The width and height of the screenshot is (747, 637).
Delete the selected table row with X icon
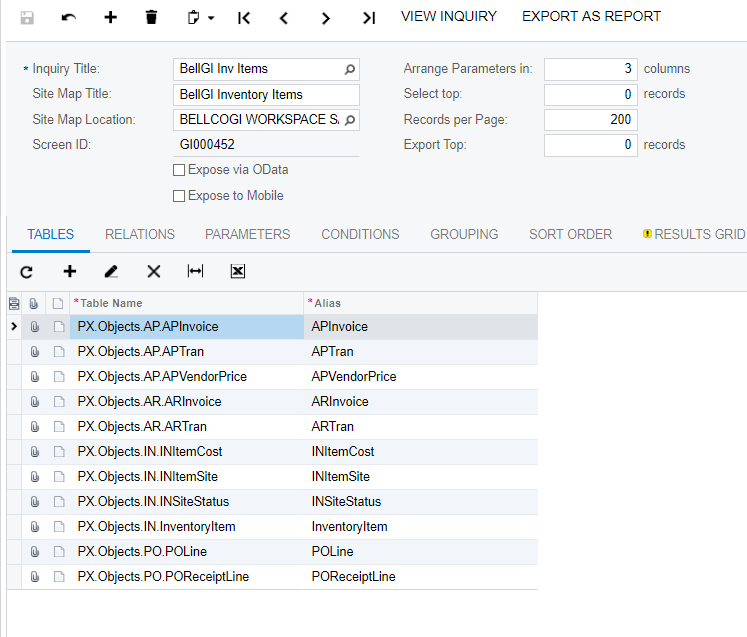tap(153, 271)
